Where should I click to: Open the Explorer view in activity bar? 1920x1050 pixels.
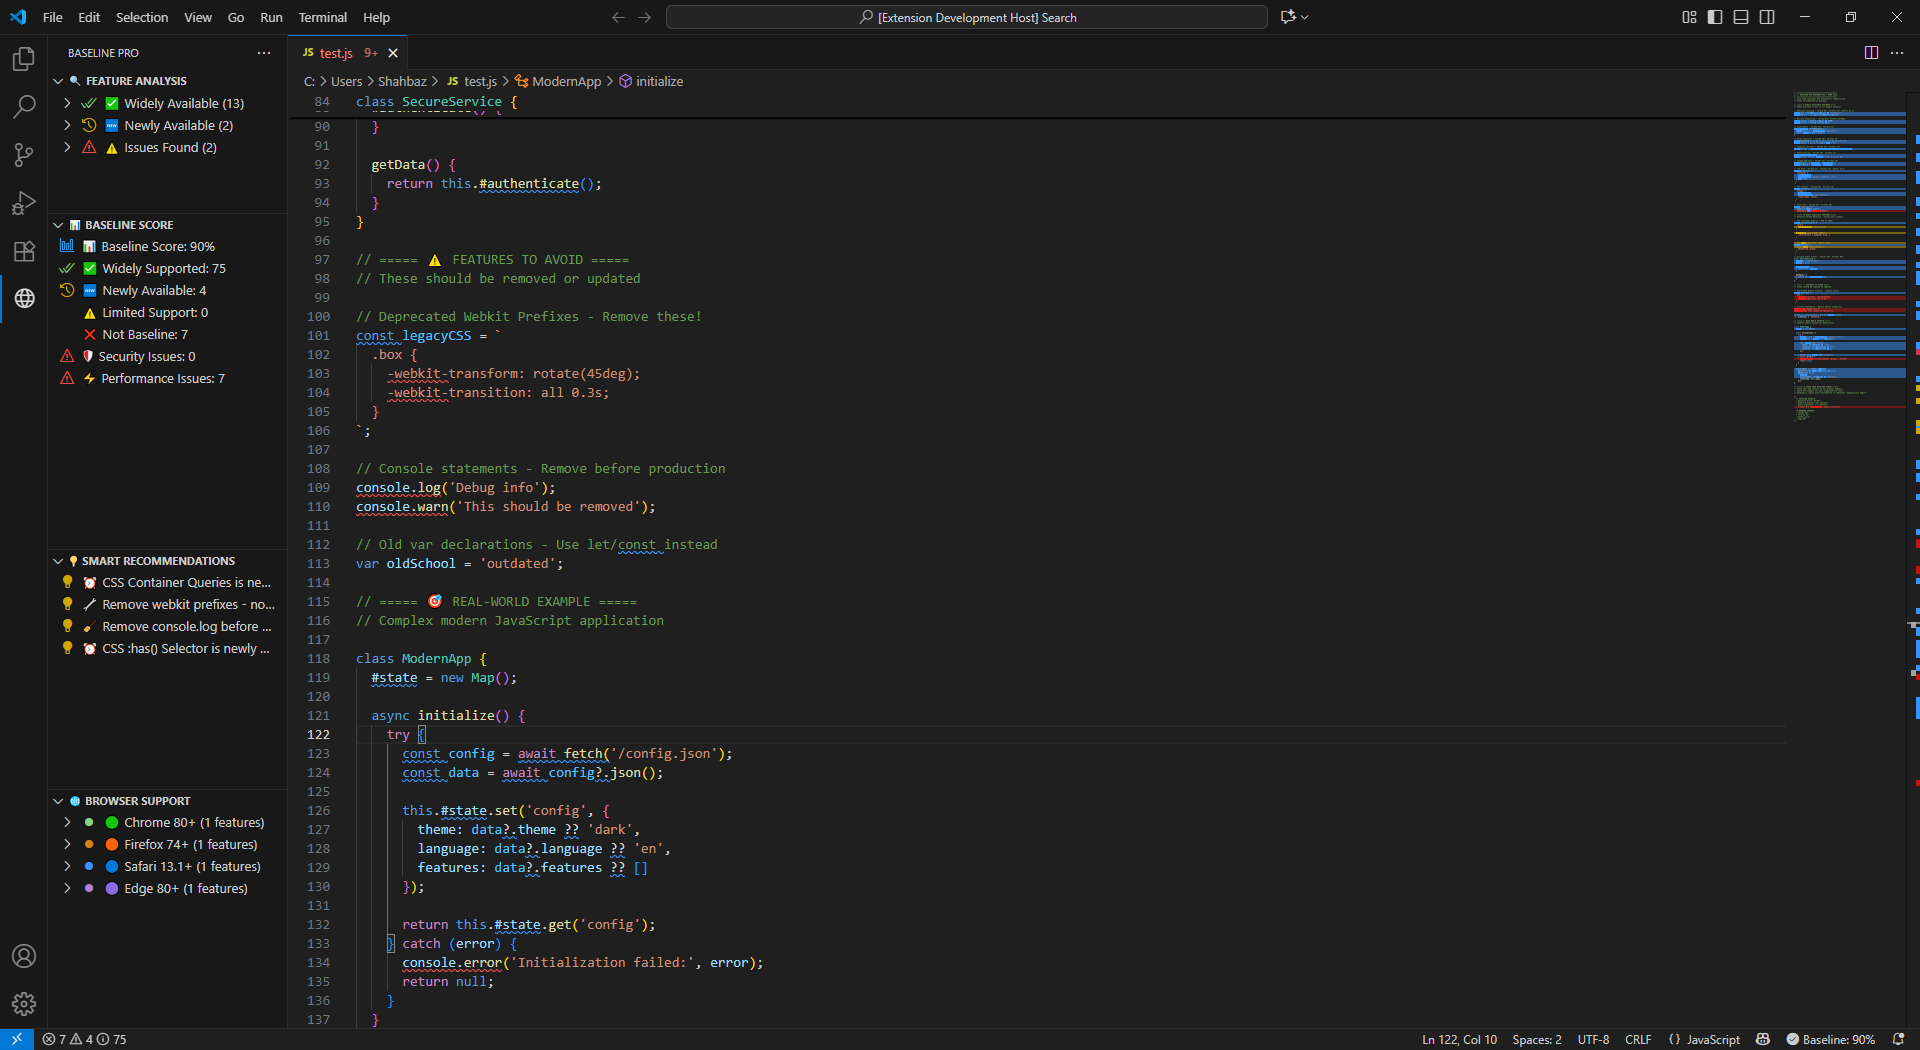click(24, 60)
